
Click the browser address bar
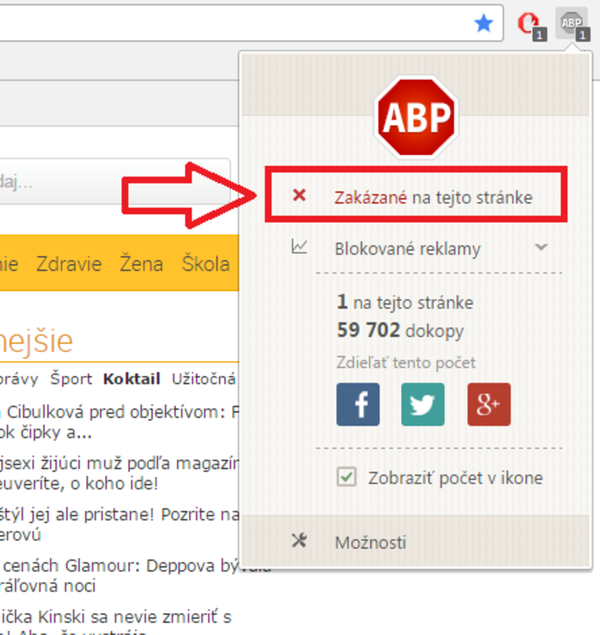251,23
